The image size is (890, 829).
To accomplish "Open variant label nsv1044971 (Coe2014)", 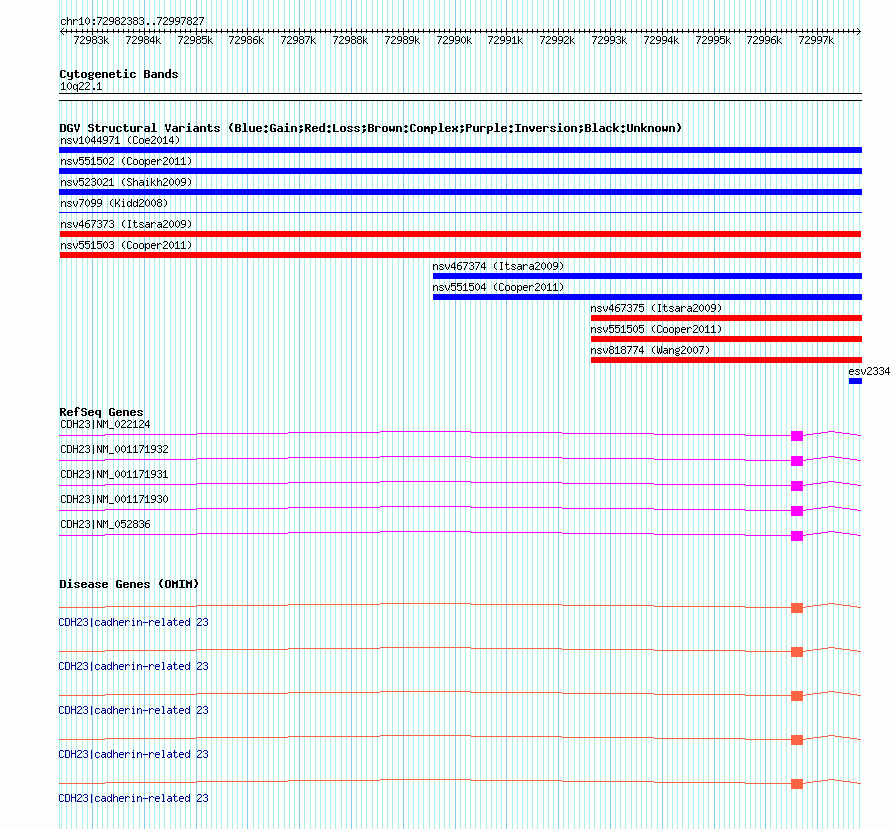I will point(120,140).
